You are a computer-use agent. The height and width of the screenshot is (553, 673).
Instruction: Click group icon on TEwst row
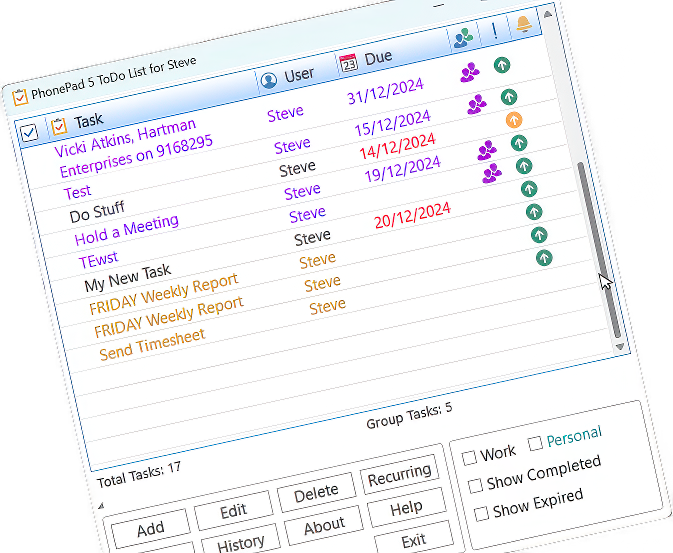[492, 173]
